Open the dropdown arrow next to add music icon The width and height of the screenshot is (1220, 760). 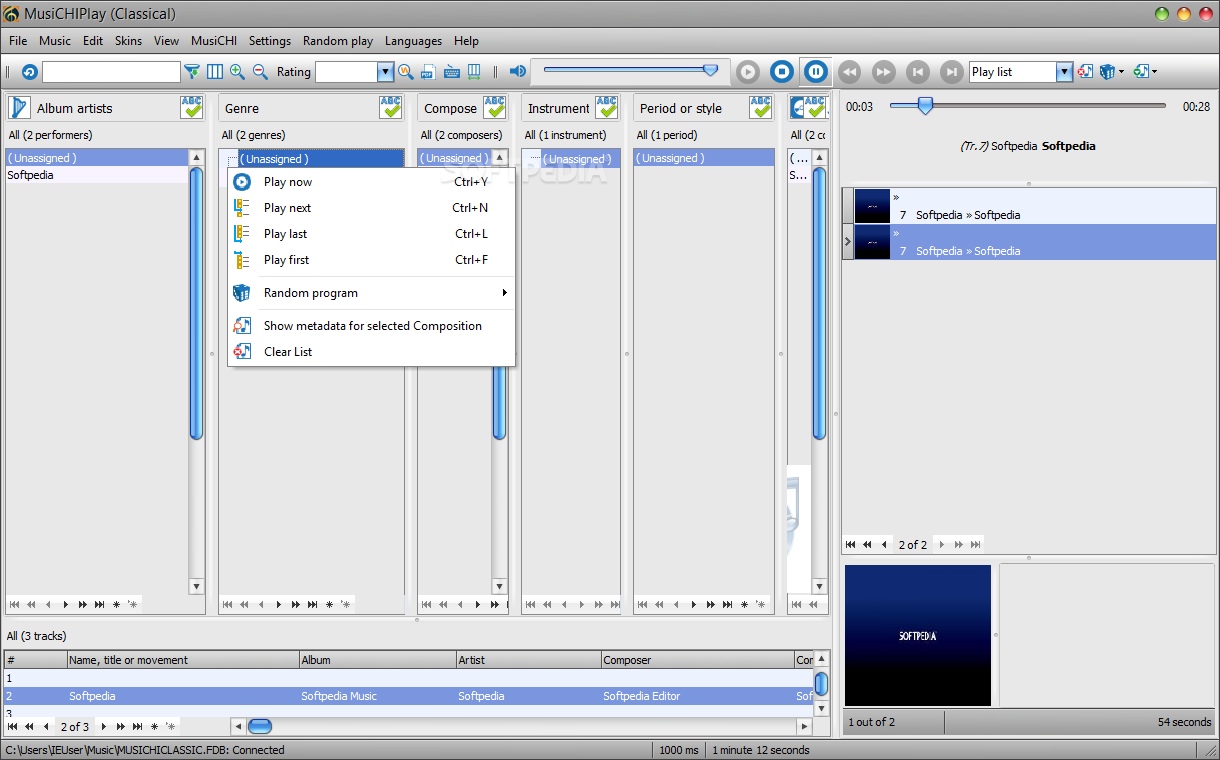click(1155, 72)
